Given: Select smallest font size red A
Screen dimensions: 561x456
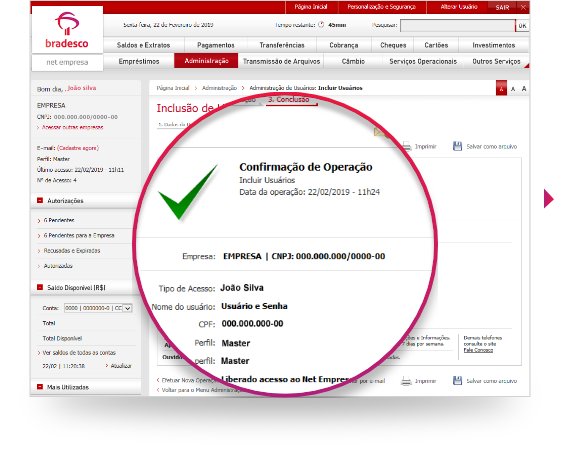Looking at the screenshot, I should 501,88.
